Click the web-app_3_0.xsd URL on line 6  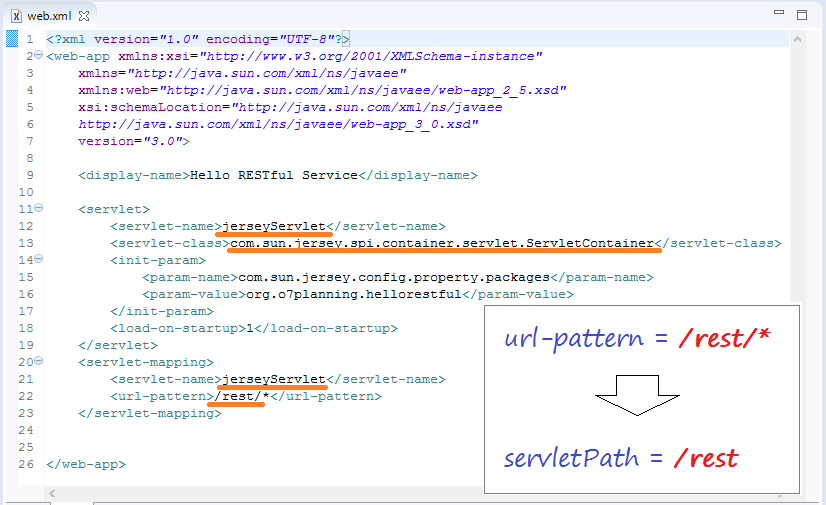(278, 124)
